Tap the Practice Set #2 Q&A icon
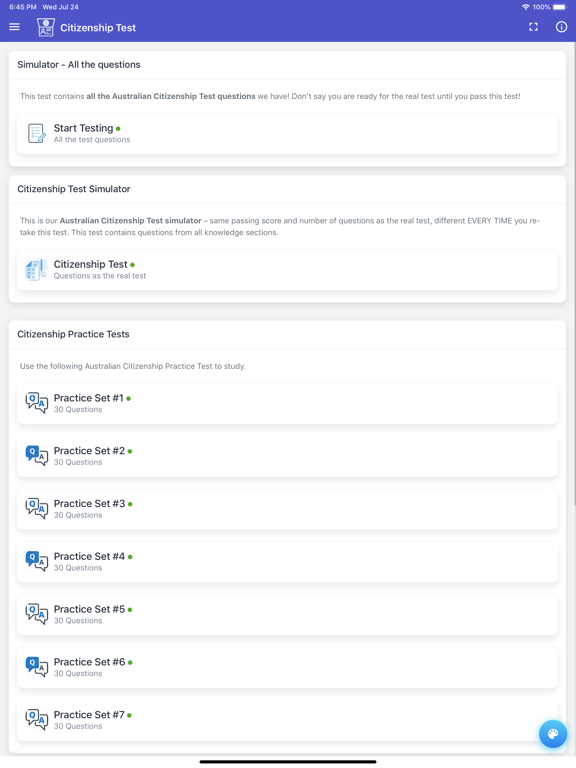Screen dimensions: 576x768 click(37, 456)
